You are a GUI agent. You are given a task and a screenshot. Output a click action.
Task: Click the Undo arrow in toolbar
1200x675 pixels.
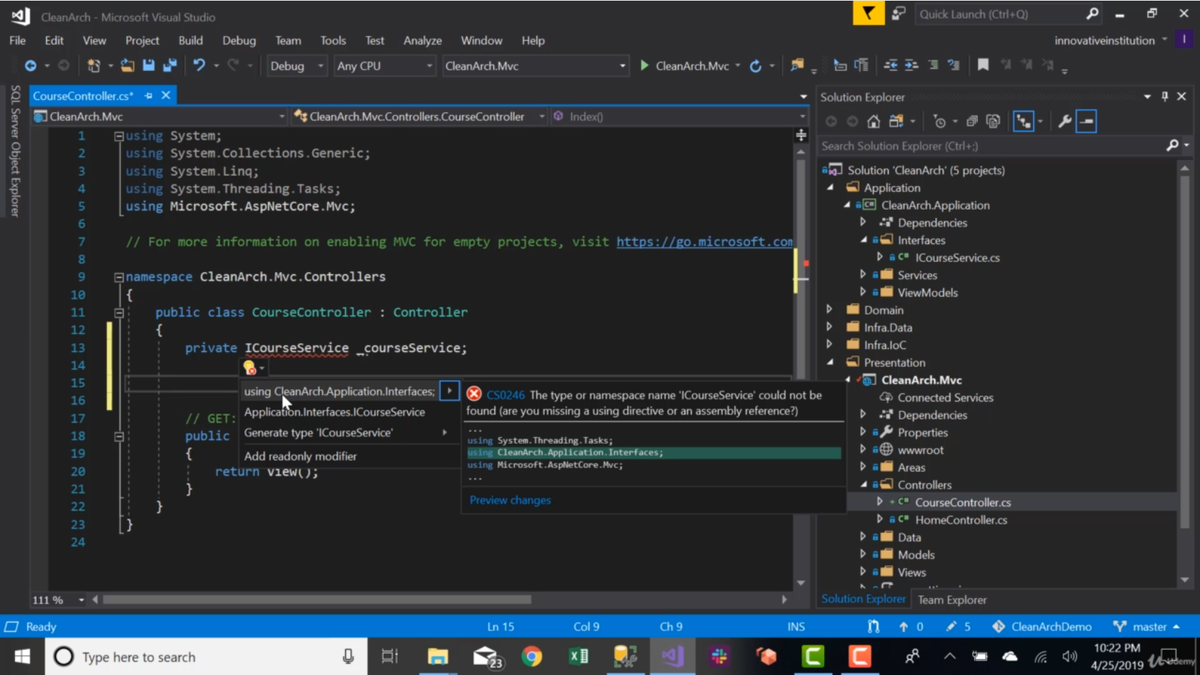[x=199, y=66]
